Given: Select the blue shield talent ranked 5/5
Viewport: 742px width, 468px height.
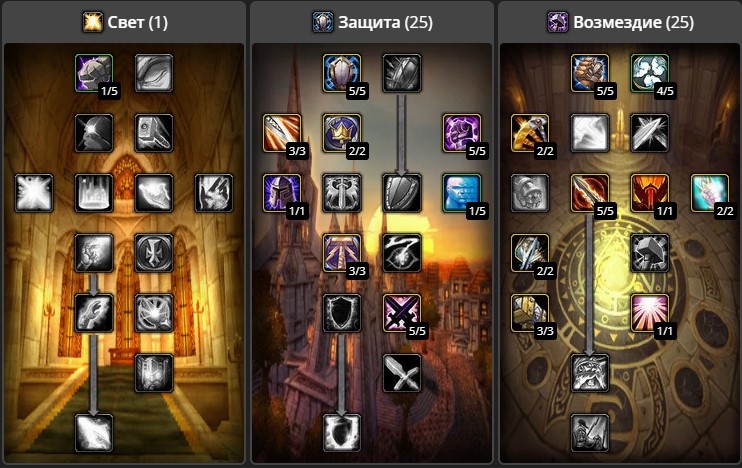Looking at the screenshot, I should [342, 73].
